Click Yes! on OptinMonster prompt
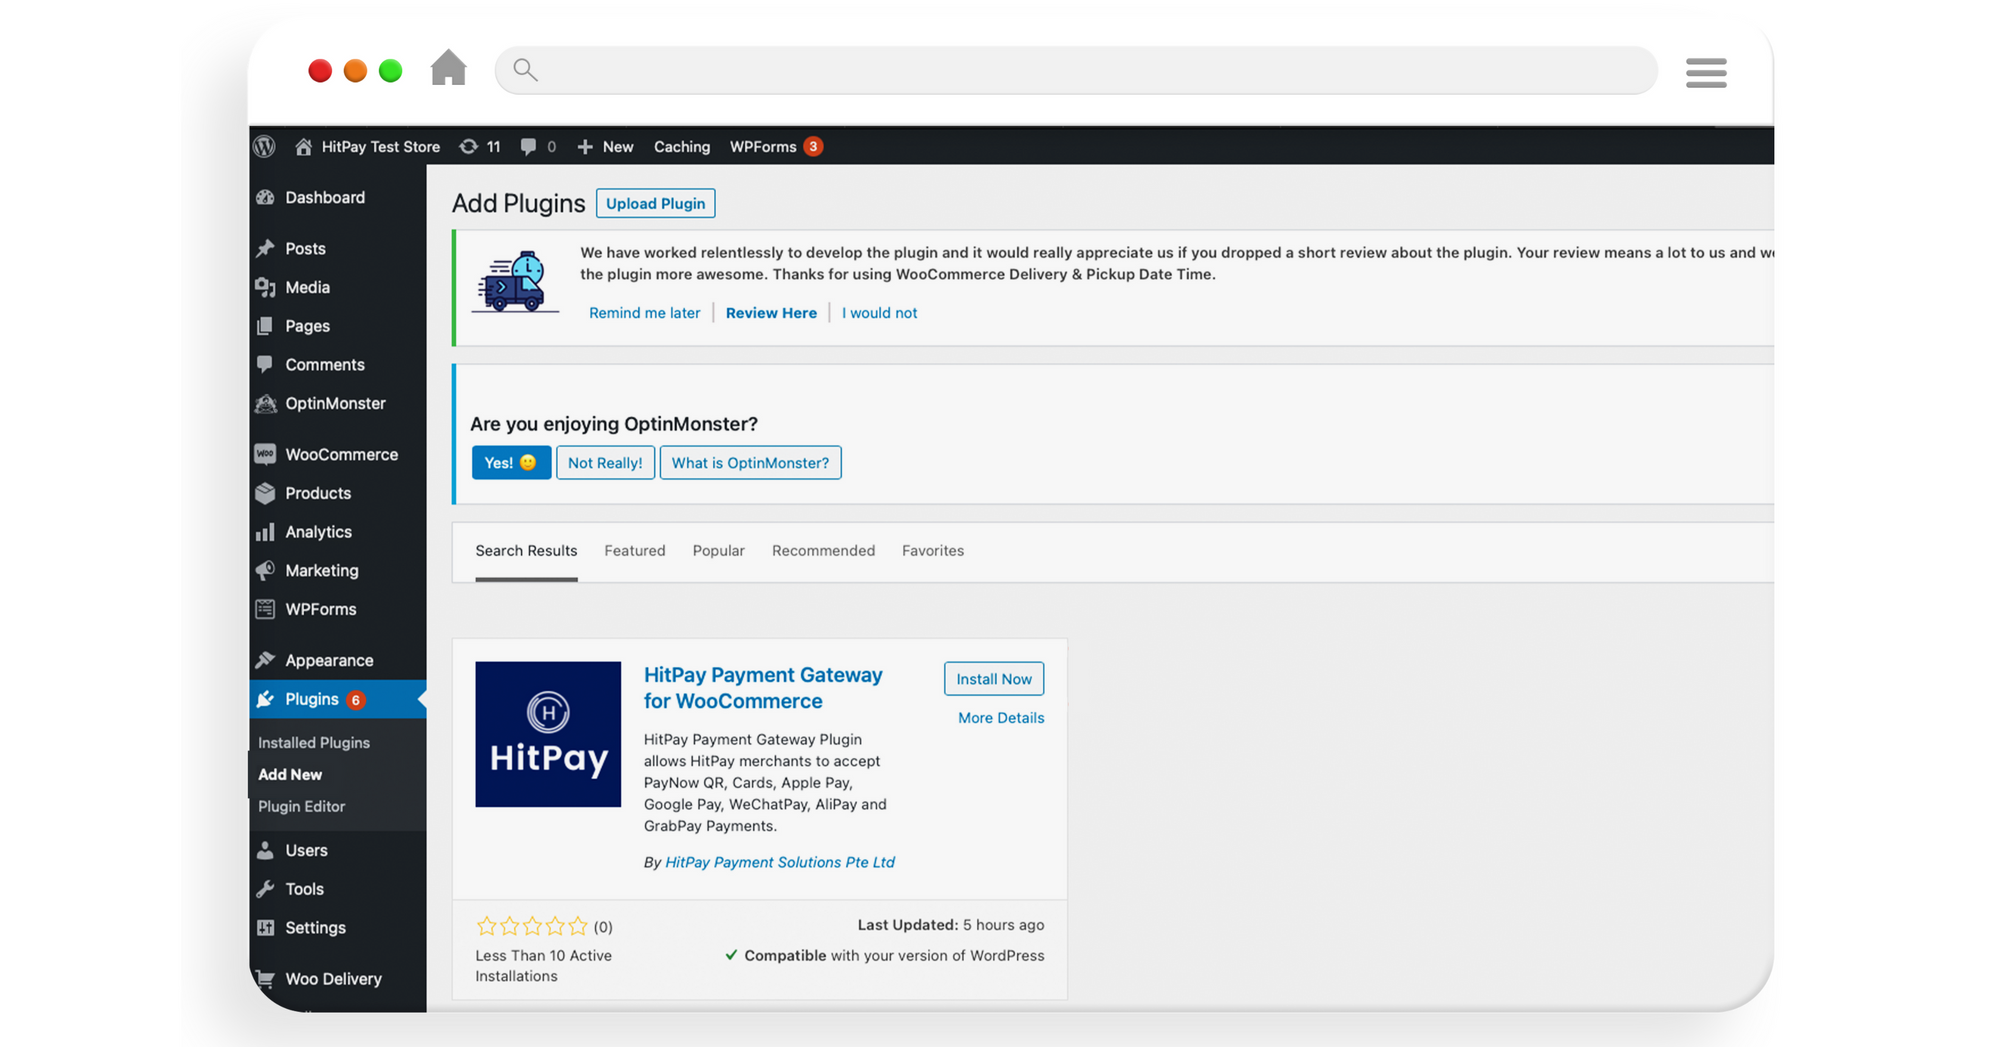This screenshot has height=1047, width=2000. (x=511, y=462)
